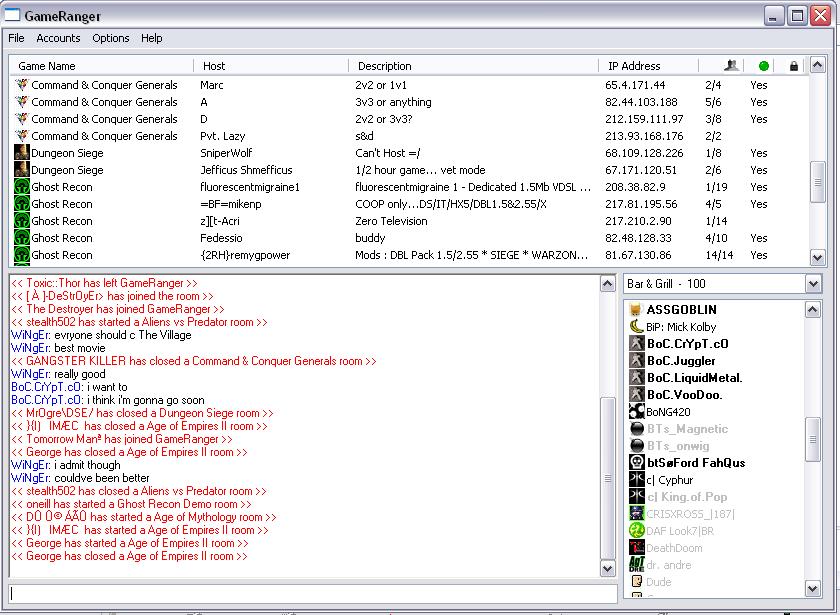The image size is (840, 615).
Task: Click the chat message input field
Action: click(x=310, y=593)
